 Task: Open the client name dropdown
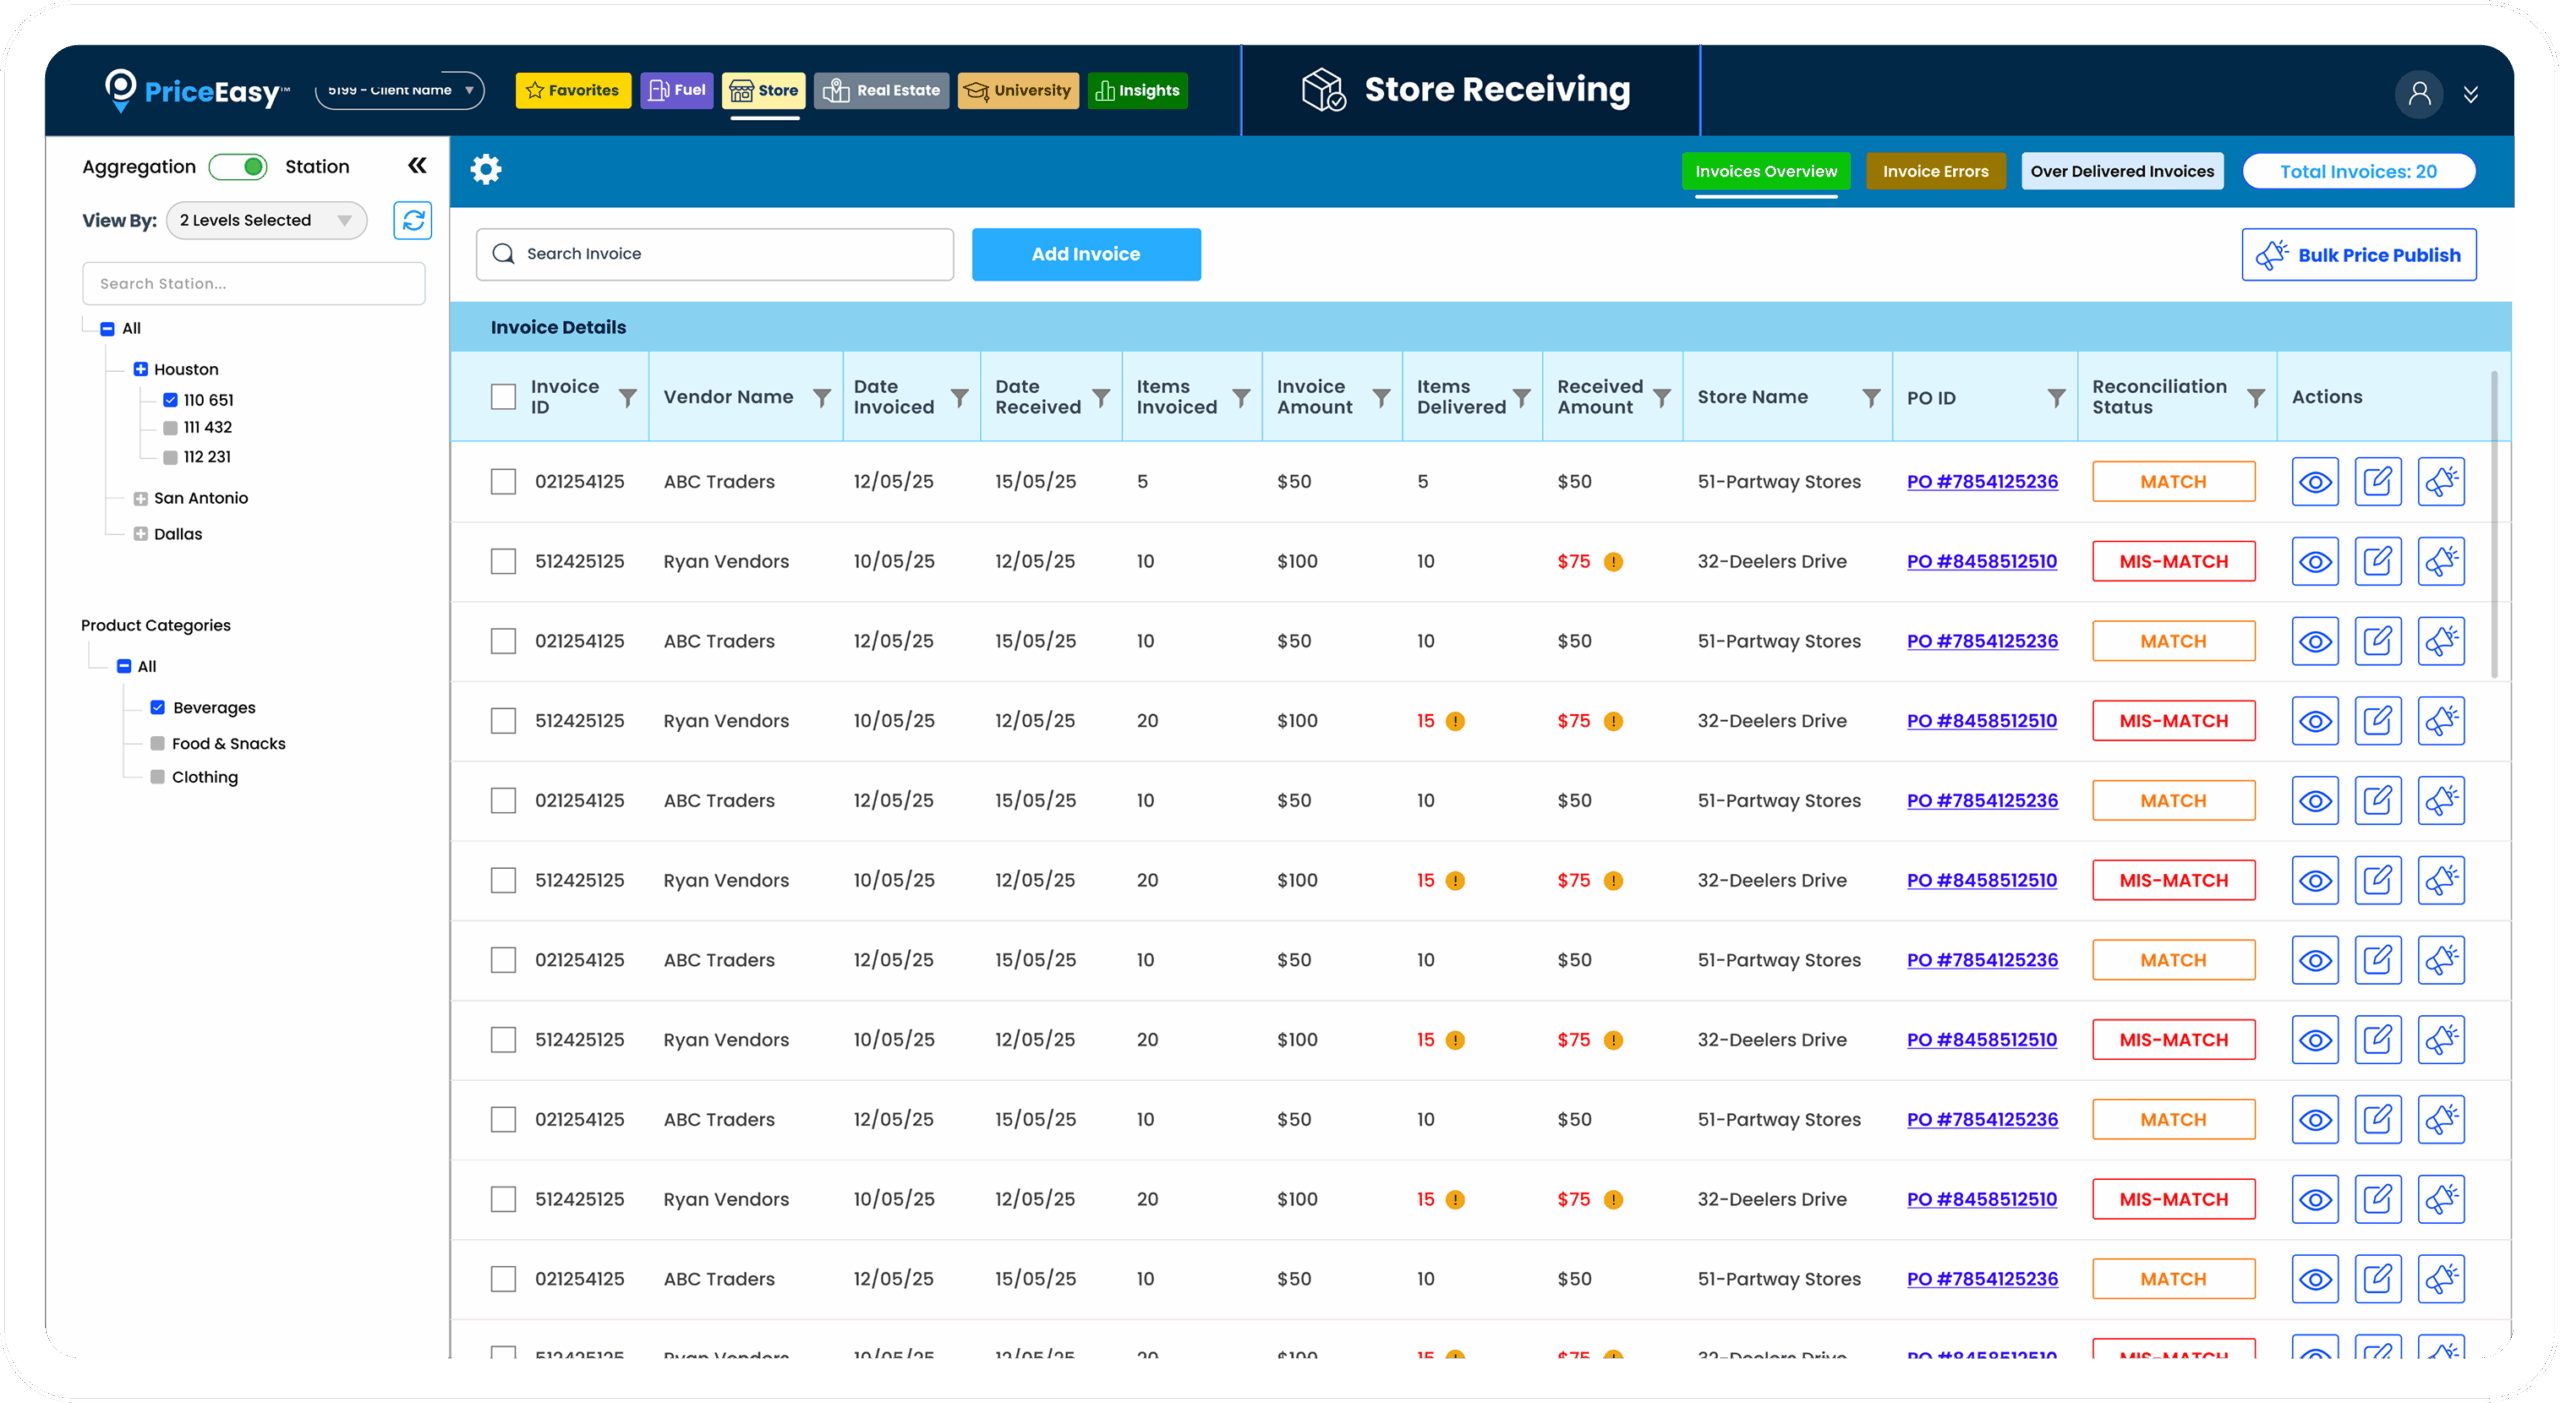coord(398,91)
